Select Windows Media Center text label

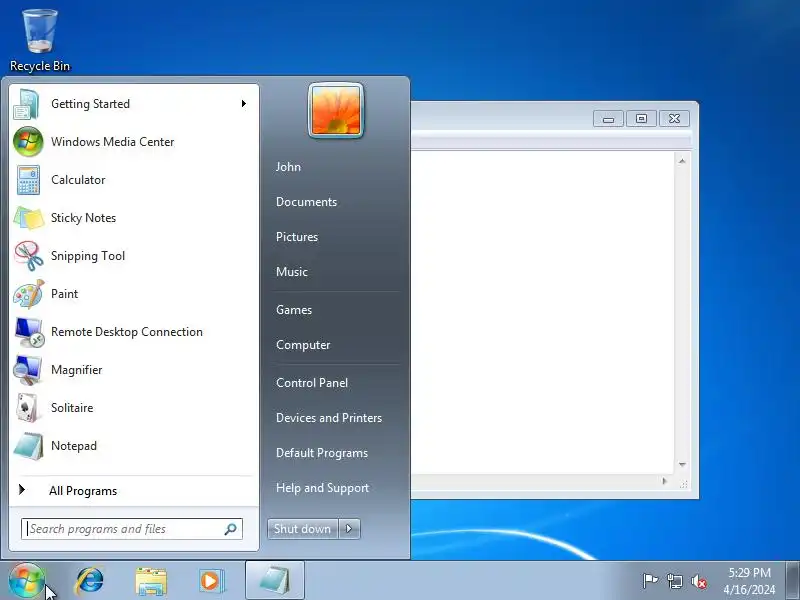[x=113, y=142]
